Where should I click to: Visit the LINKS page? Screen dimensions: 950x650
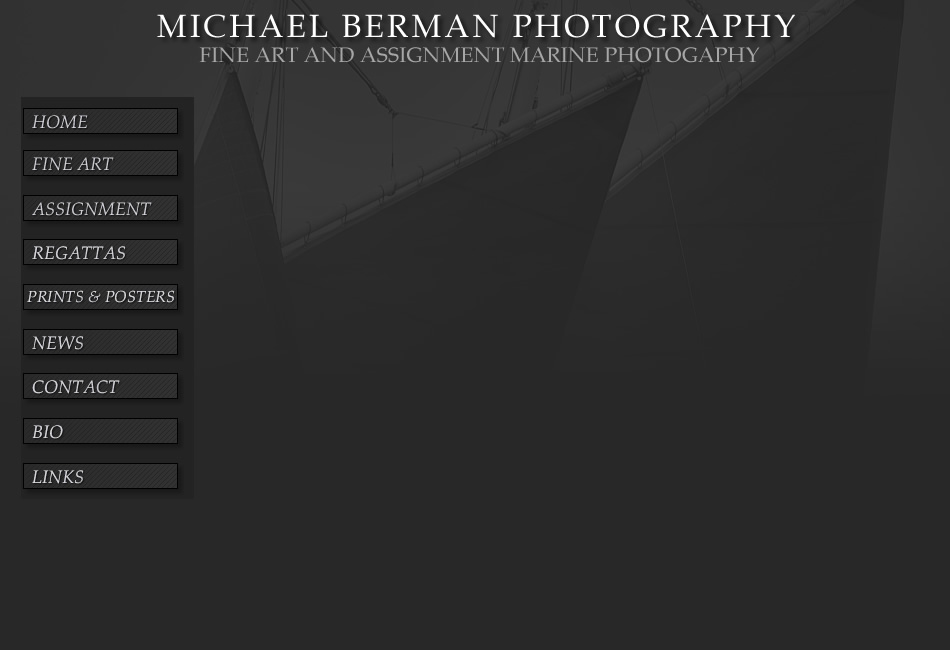[x=101, y=476]
